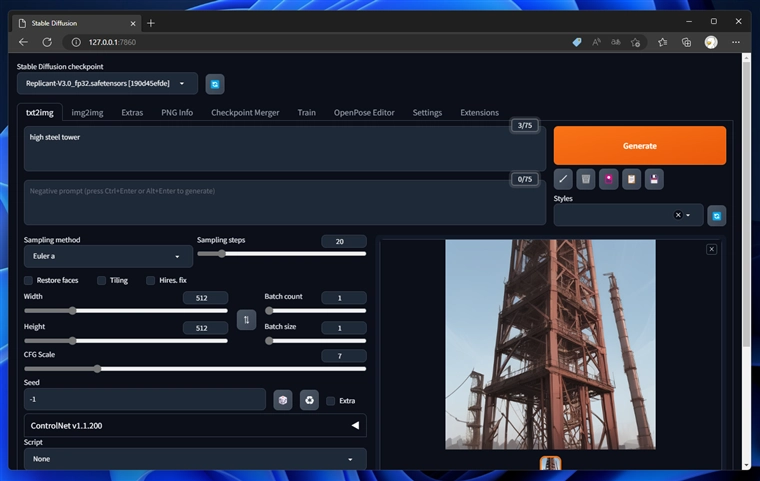Reuse last seed with recycle icon
Viewport: 760px width, 481px height.
tap(309, 400)
